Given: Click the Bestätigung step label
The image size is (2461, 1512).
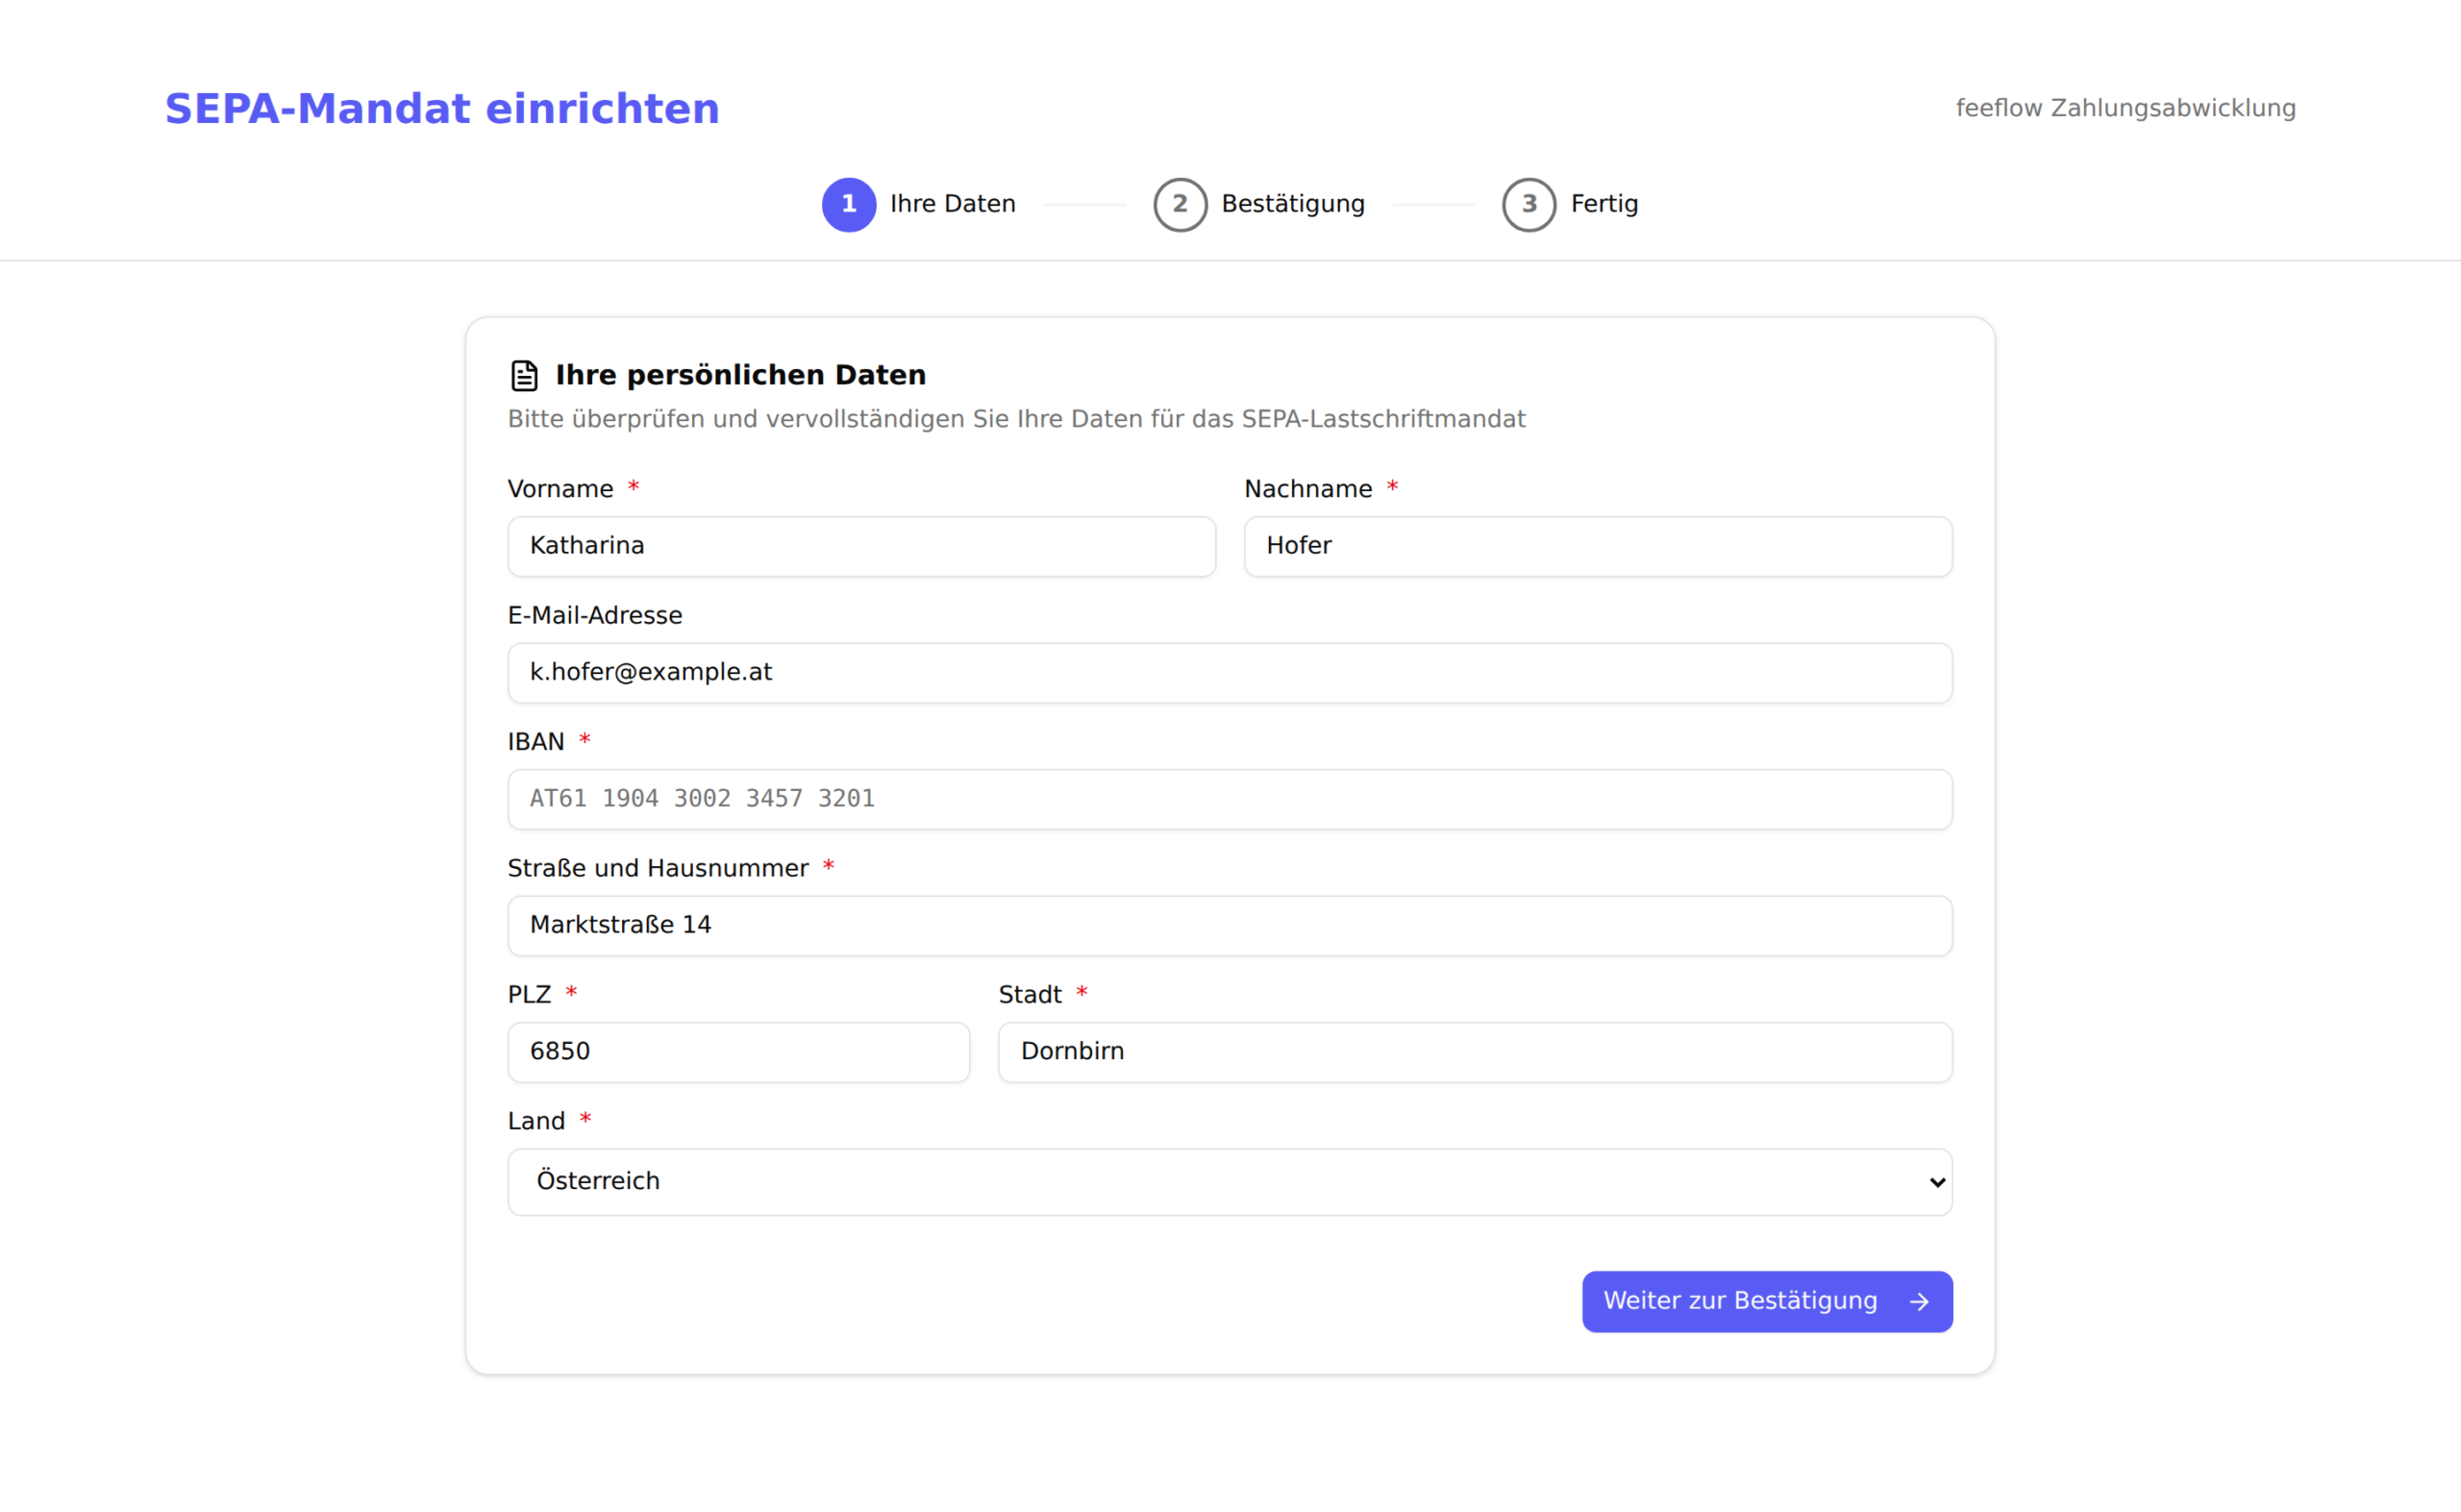Looking at the screenshot, I should point(1293,204).
